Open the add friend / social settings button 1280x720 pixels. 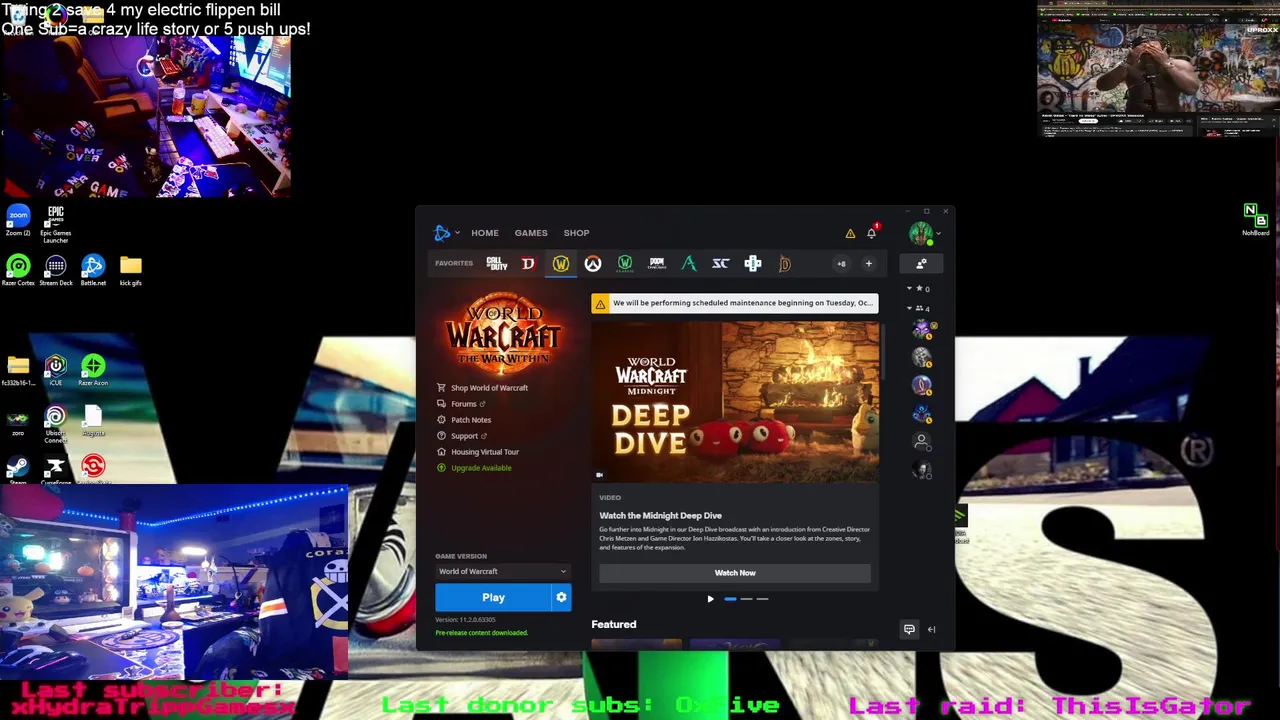(x=921, y=264)
